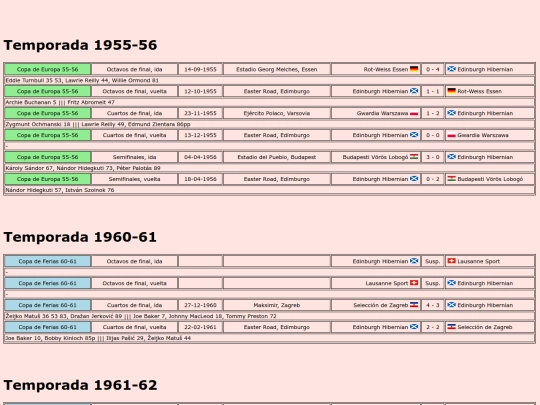Click Swiss flag beside Lausanne Sport ida row

click(451, 261)
